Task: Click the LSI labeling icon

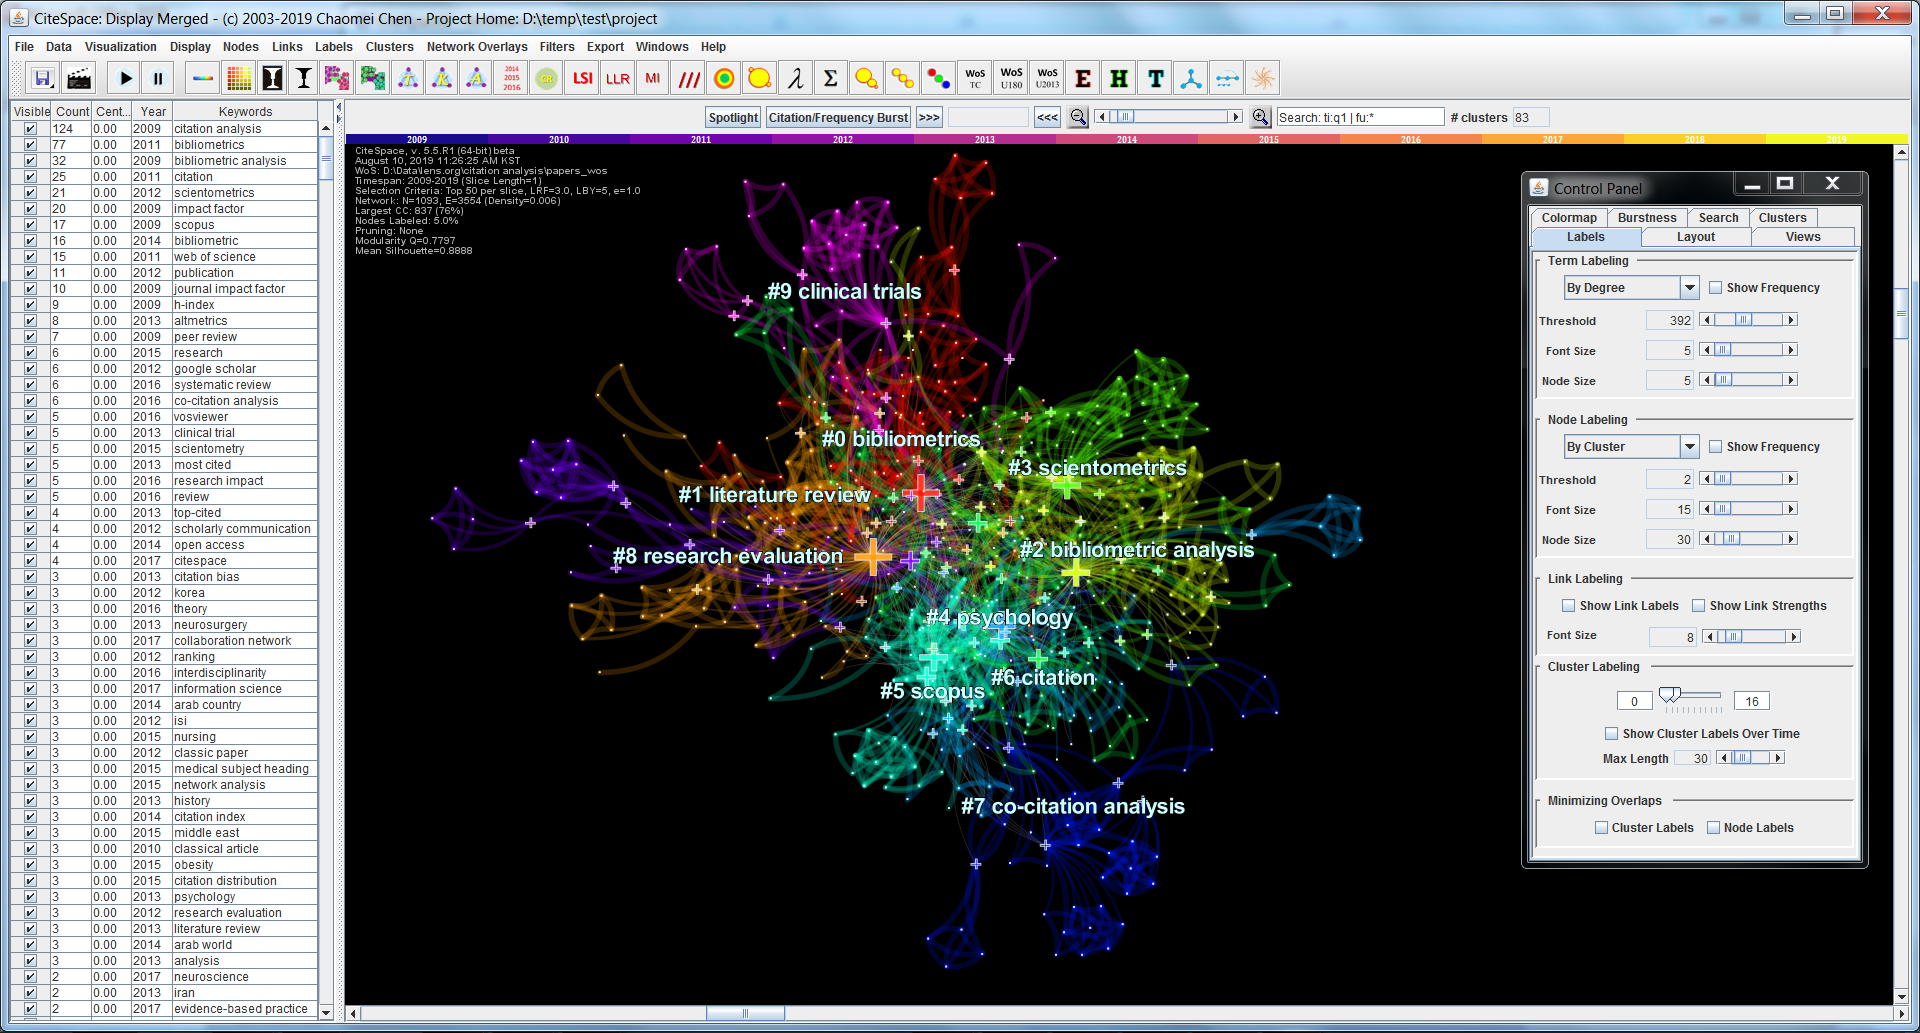Action: click(582, 78)
